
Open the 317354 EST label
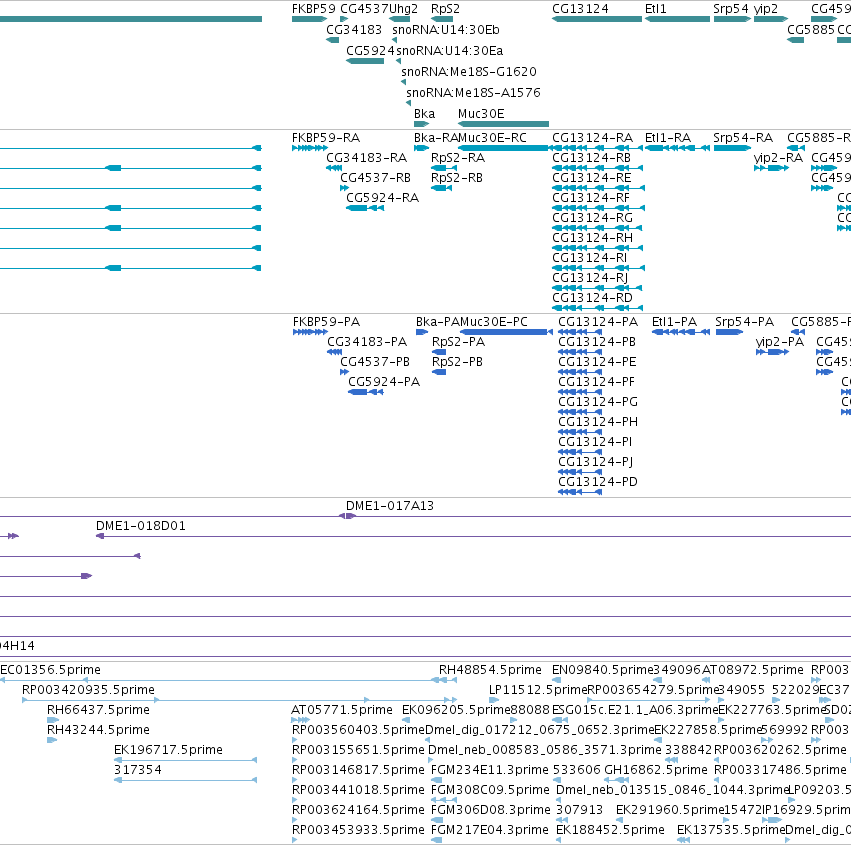coord(137,770)
